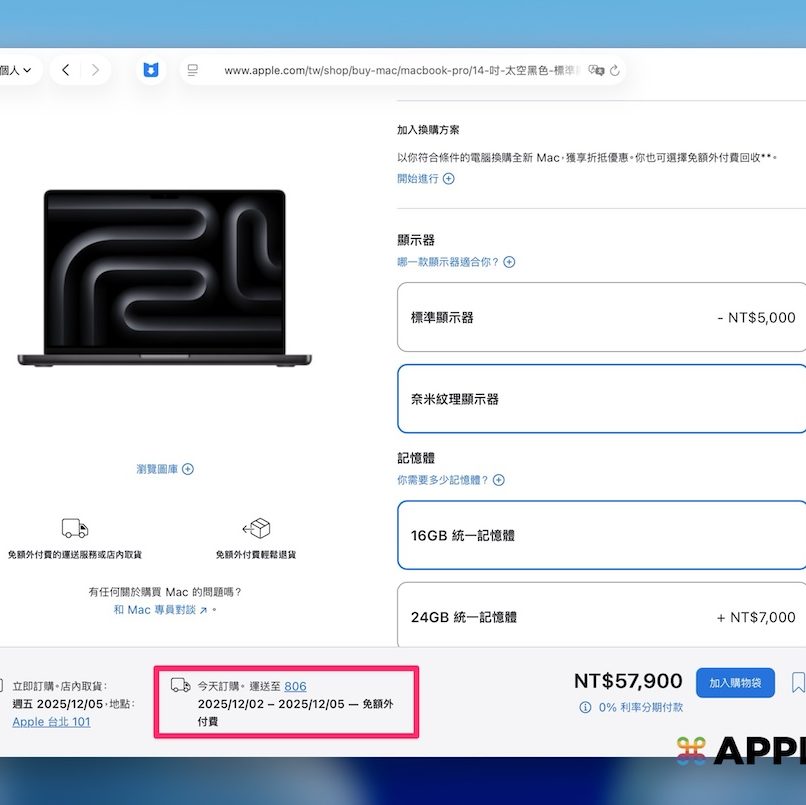Reload the Apple store page
Viewport: 806px width, 805px height.
tap(615, 70)
